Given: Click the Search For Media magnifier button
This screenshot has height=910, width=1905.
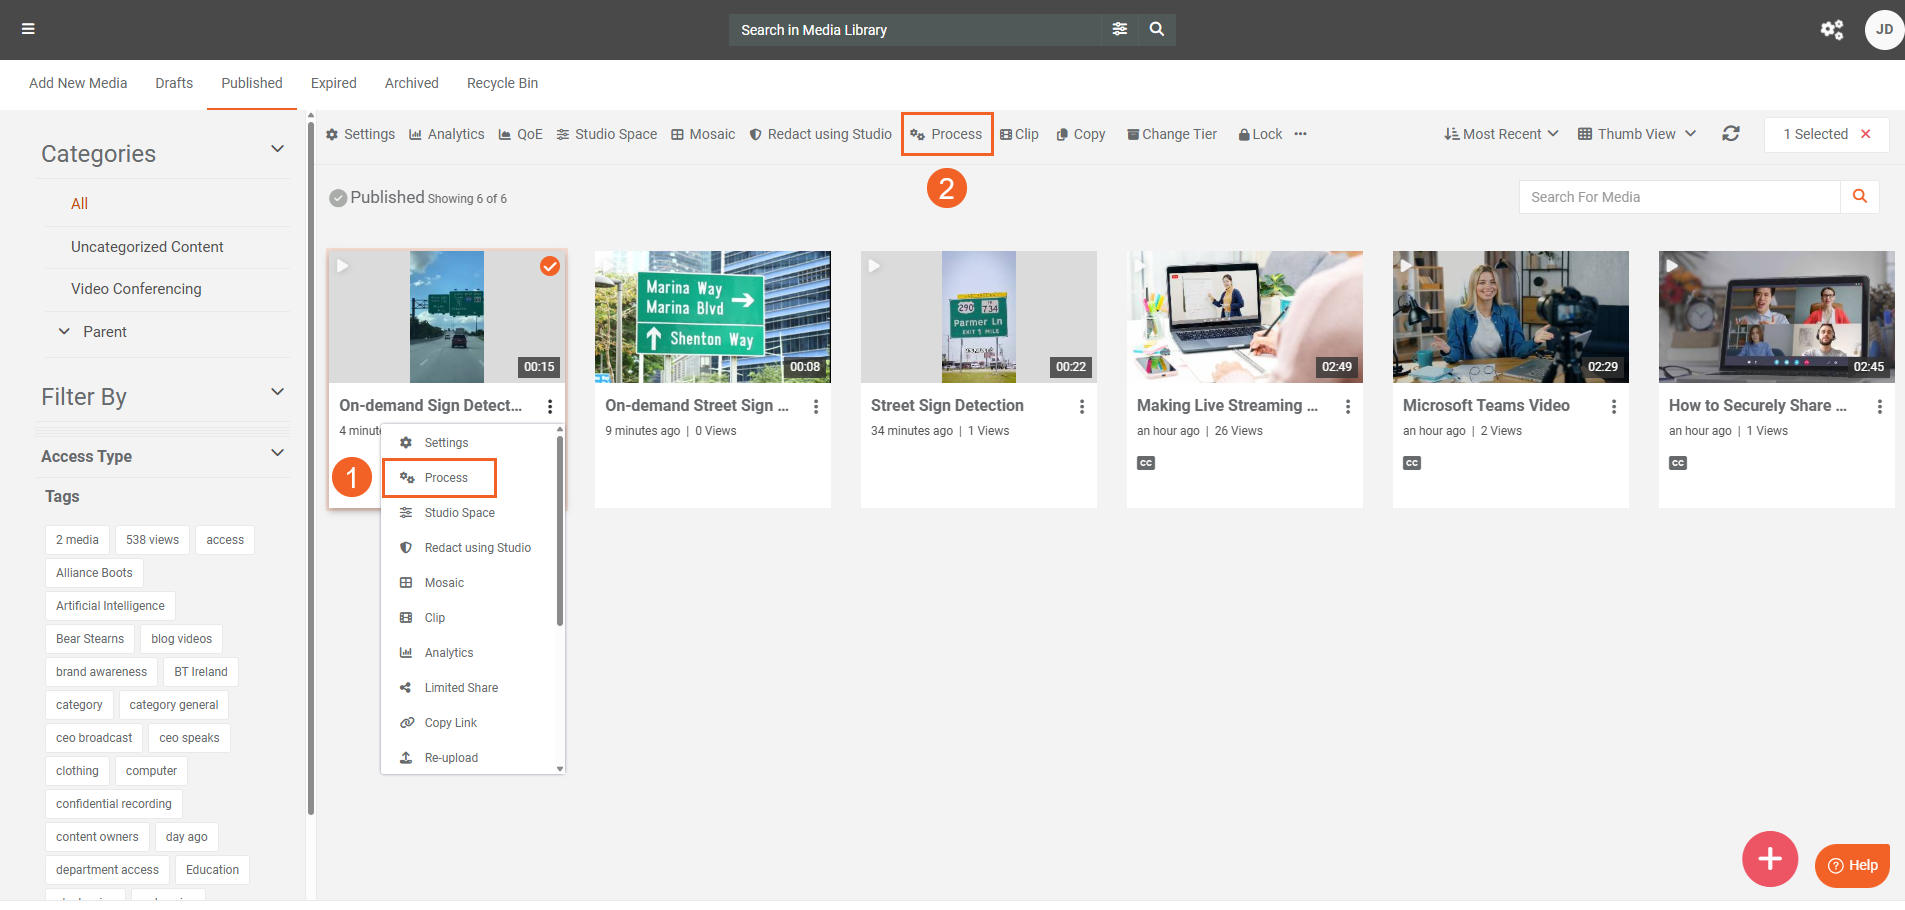Looking at the screenshot, I should tap(1859, 197).
